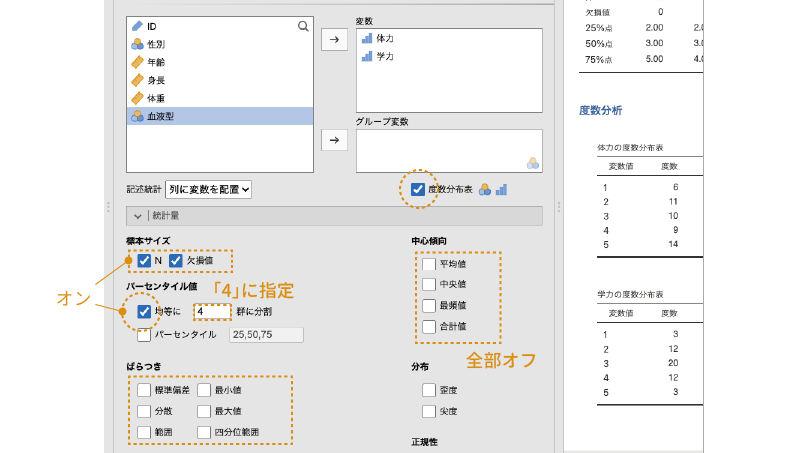Collapse the 統計量 section
The width and height of the screenshot is (800, 453).
(x=138, y=215)
